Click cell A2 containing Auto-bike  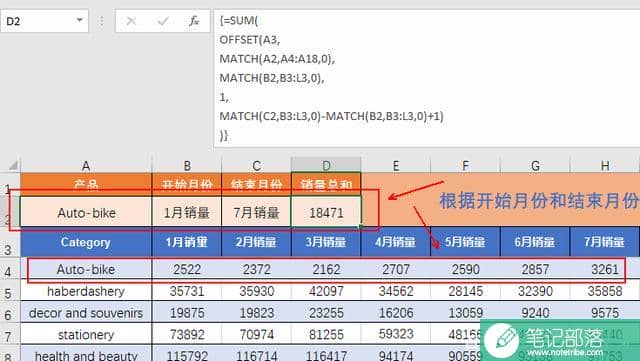coord(86,212)
